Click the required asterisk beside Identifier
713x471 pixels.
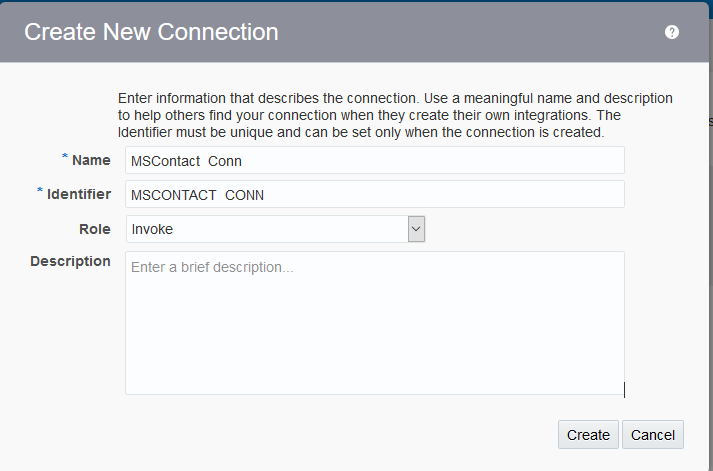(x=40, y=192)
